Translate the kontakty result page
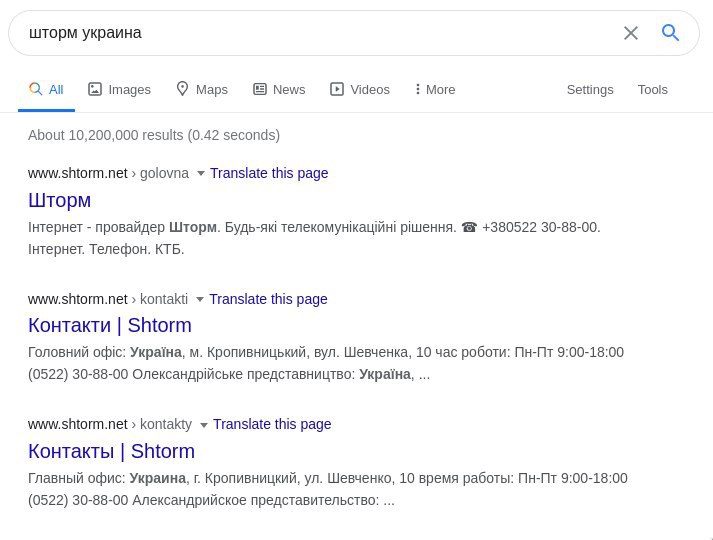713x540 pixels. pos(272,424)
